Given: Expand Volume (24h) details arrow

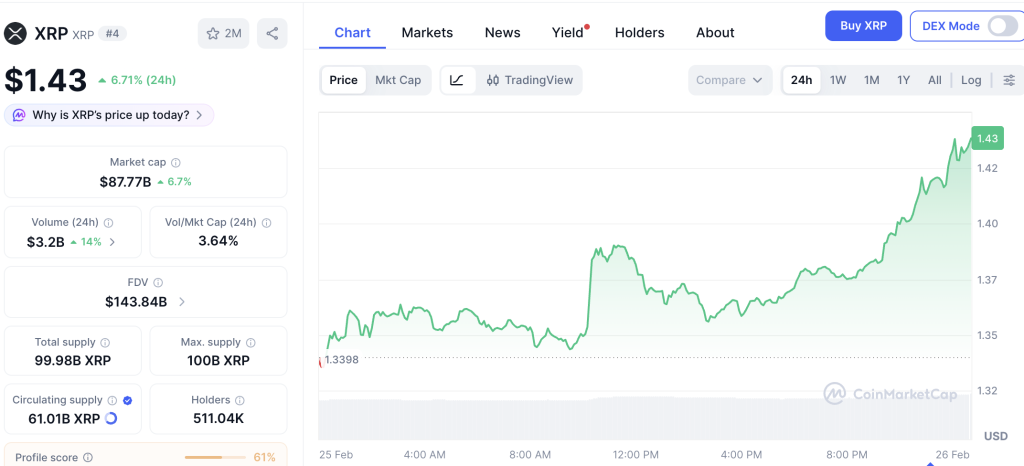Looking at the screenshot, I should (112, 241).
